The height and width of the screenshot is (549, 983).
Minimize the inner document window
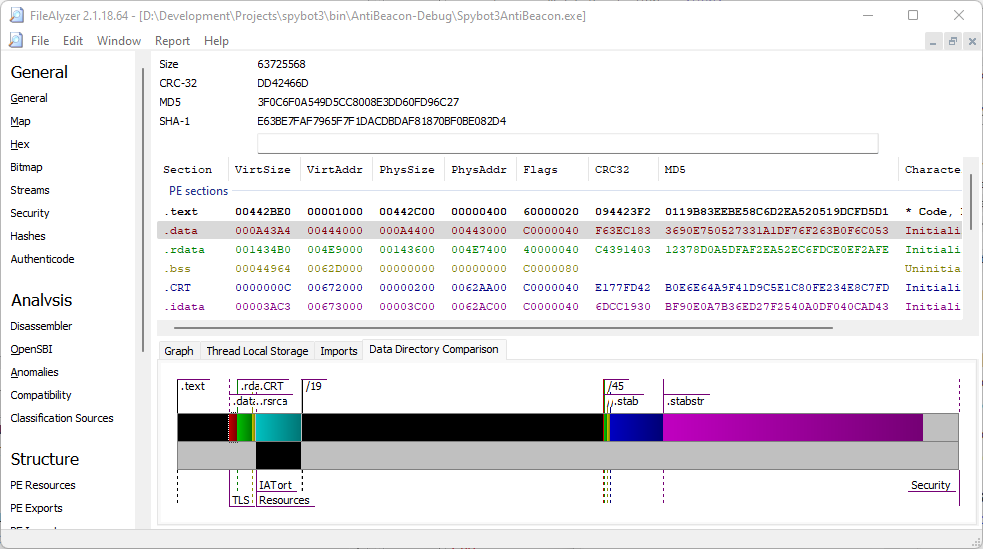coord(933,41)
